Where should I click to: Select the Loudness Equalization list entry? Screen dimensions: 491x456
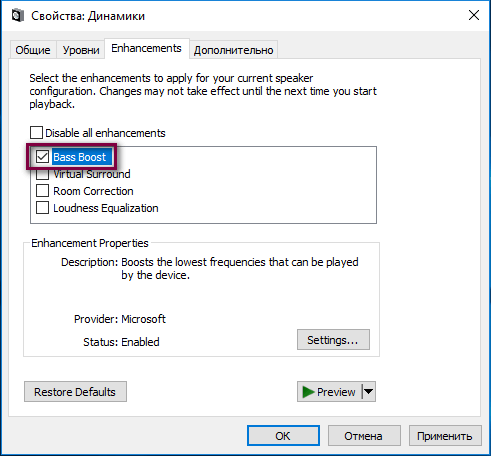click(106, 208)
